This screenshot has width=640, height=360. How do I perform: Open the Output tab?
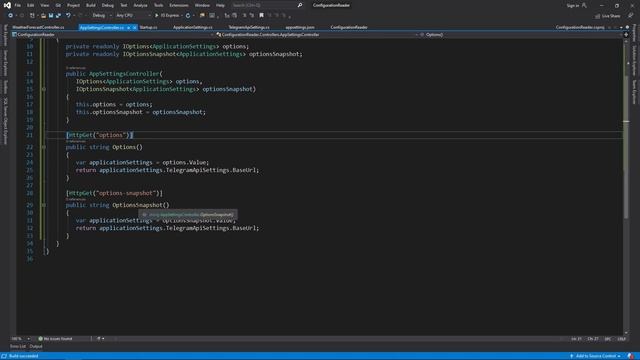36,347
